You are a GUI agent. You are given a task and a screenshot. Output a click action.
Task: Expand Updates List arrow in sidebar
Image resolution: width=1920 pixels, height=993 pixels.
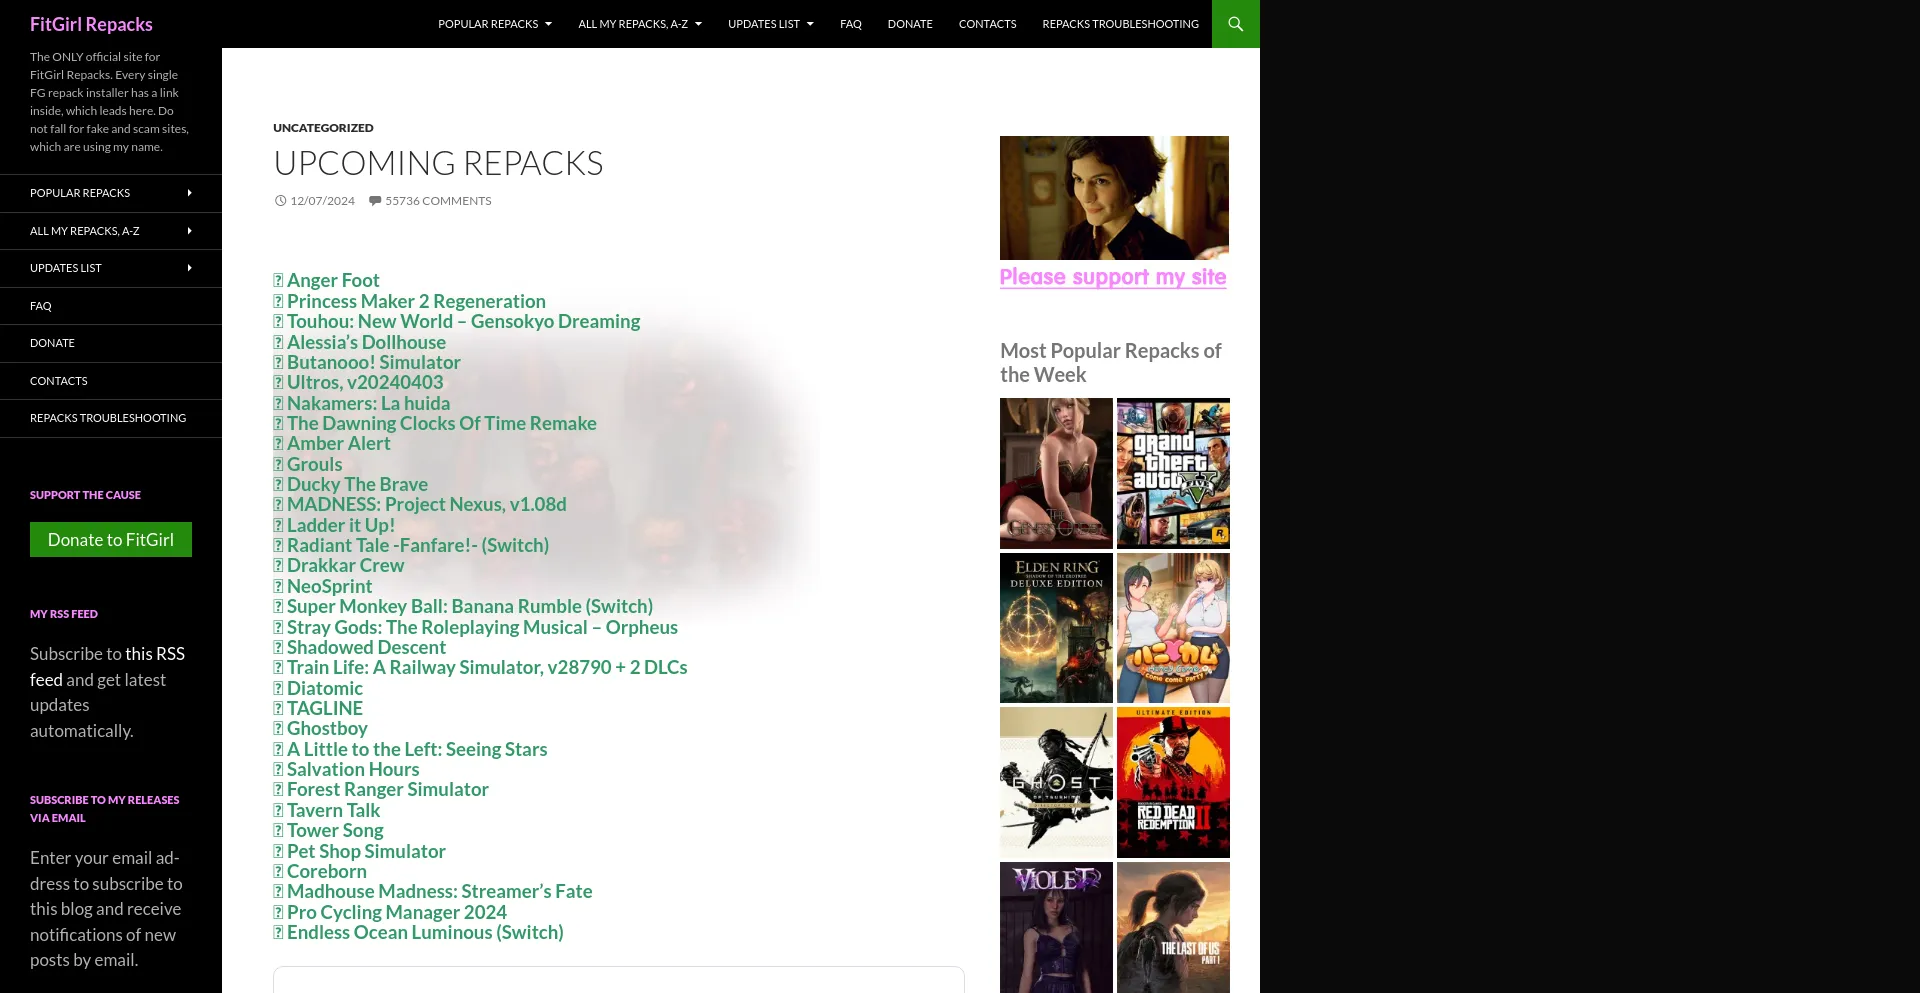[189, 268]
